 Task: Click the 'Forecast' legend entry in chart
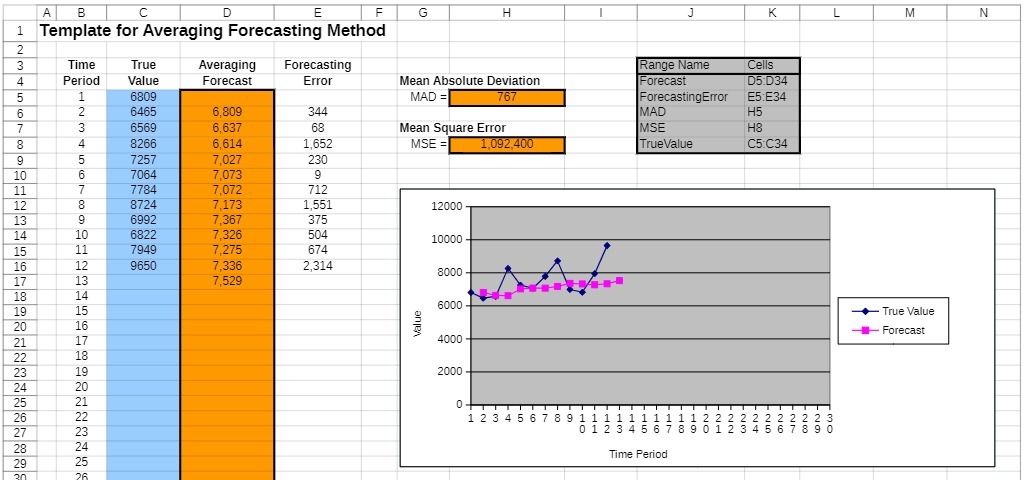[x=889, y=330]
